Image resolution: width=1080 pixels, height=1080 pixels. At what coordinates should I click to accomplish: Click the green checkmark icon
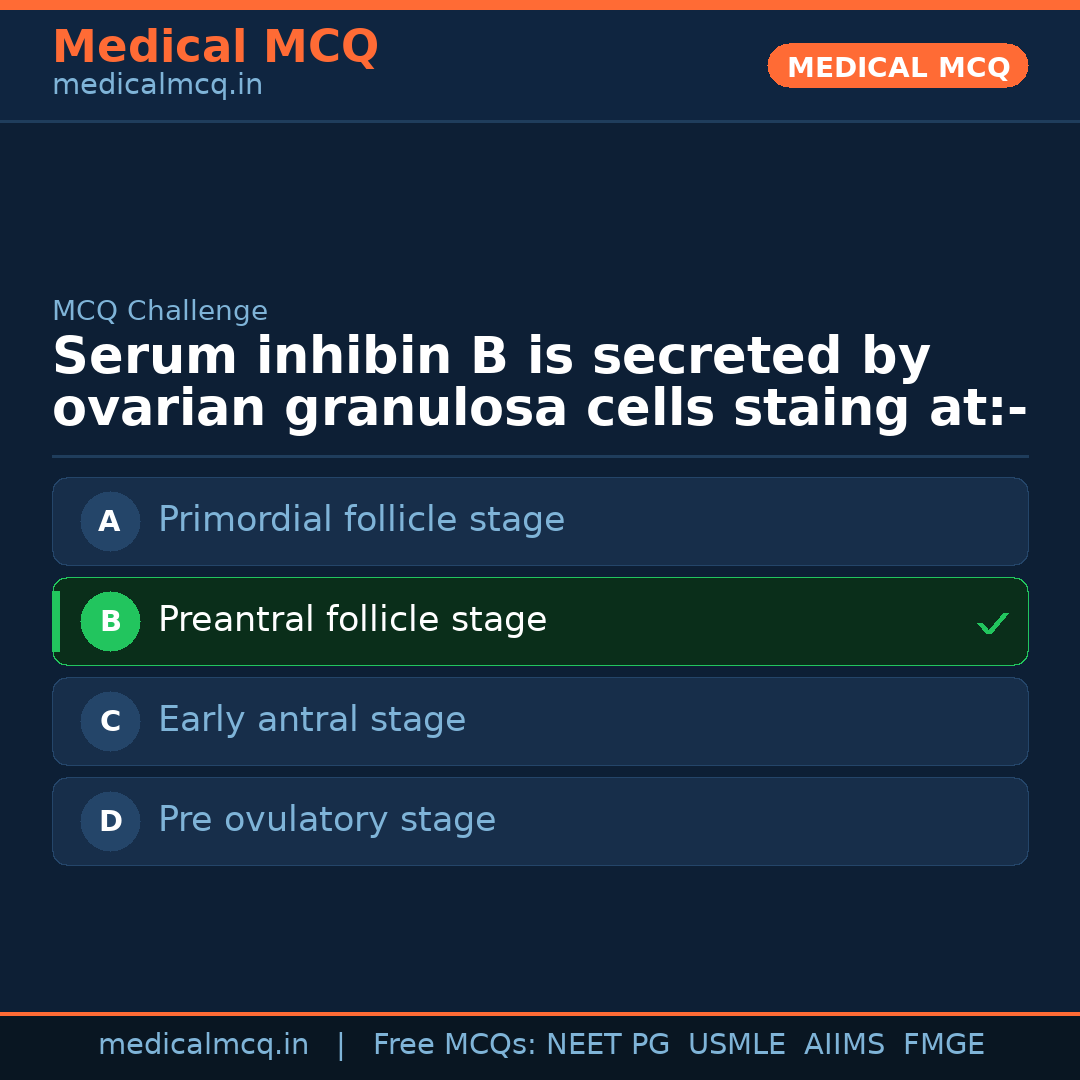click(x=992, y=623)
